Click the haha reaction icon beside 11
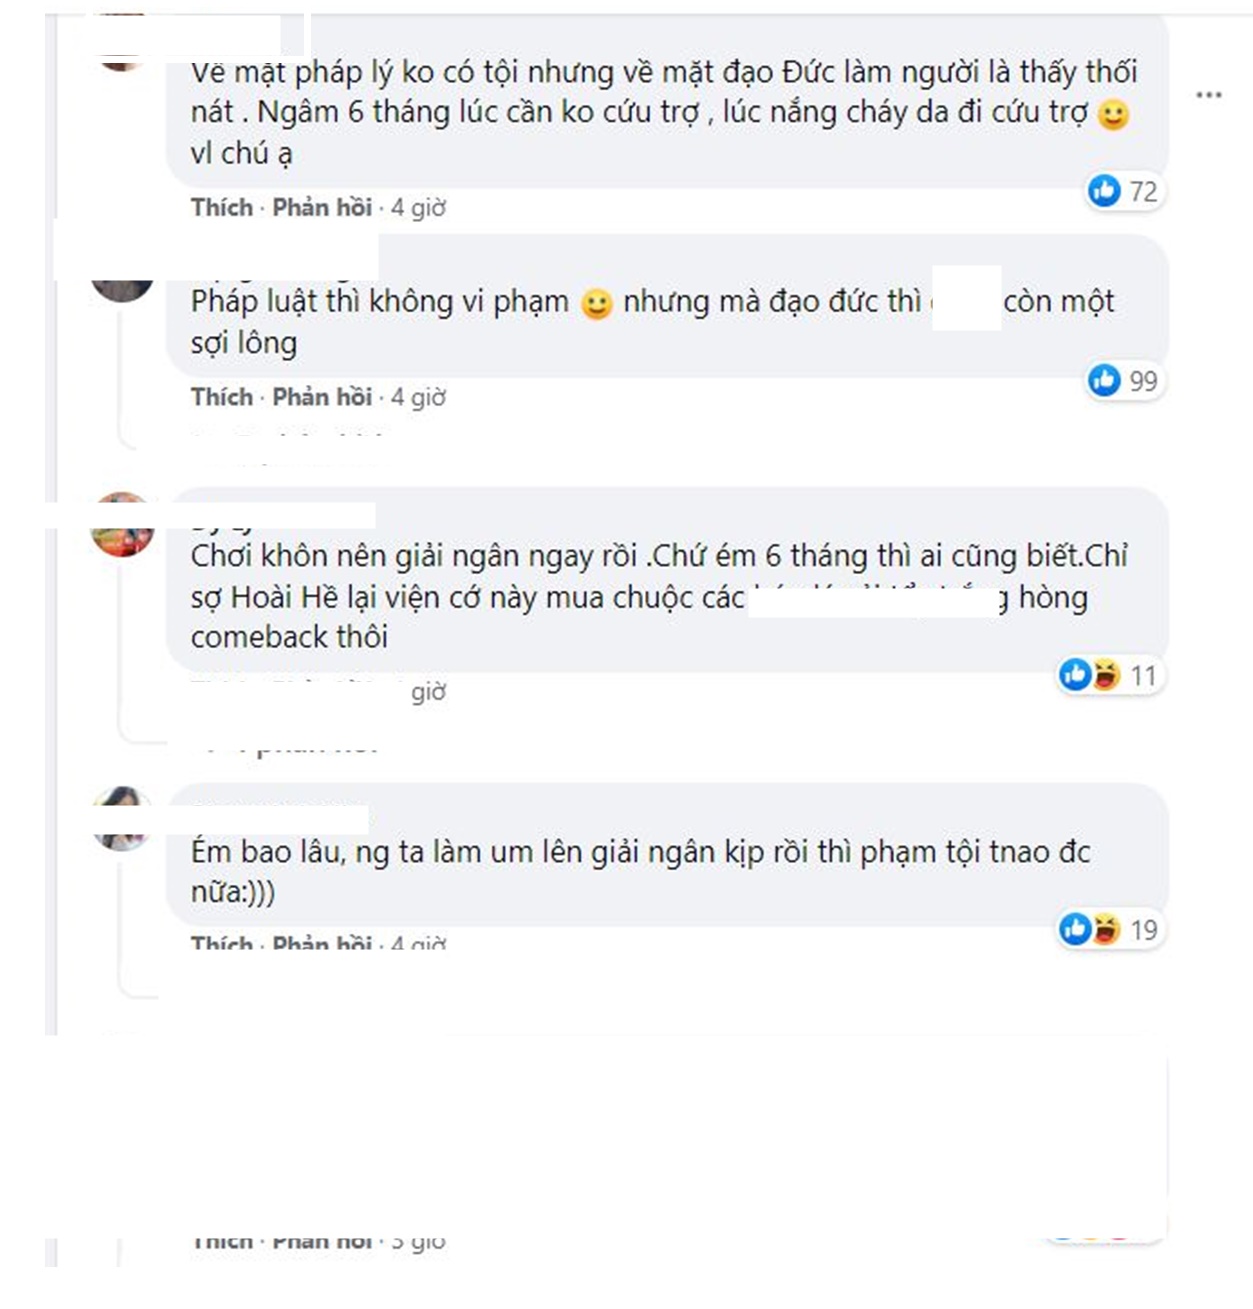Viewport: 1253px width, 1309px height. click(1105, 676)
